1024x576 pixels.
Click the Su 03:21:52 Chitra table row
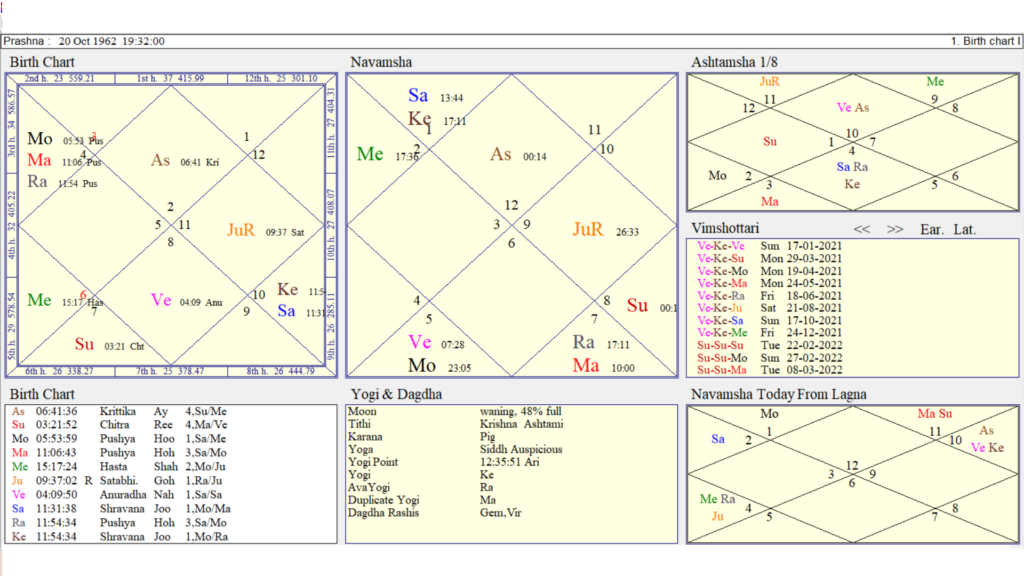point(120,425)
